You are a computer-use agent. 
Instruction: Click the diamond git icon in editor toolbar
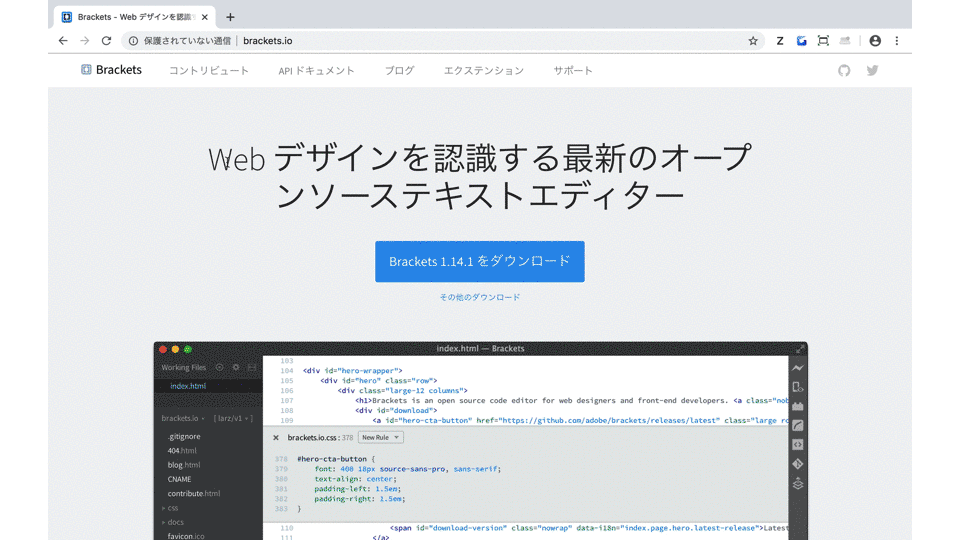798,464
